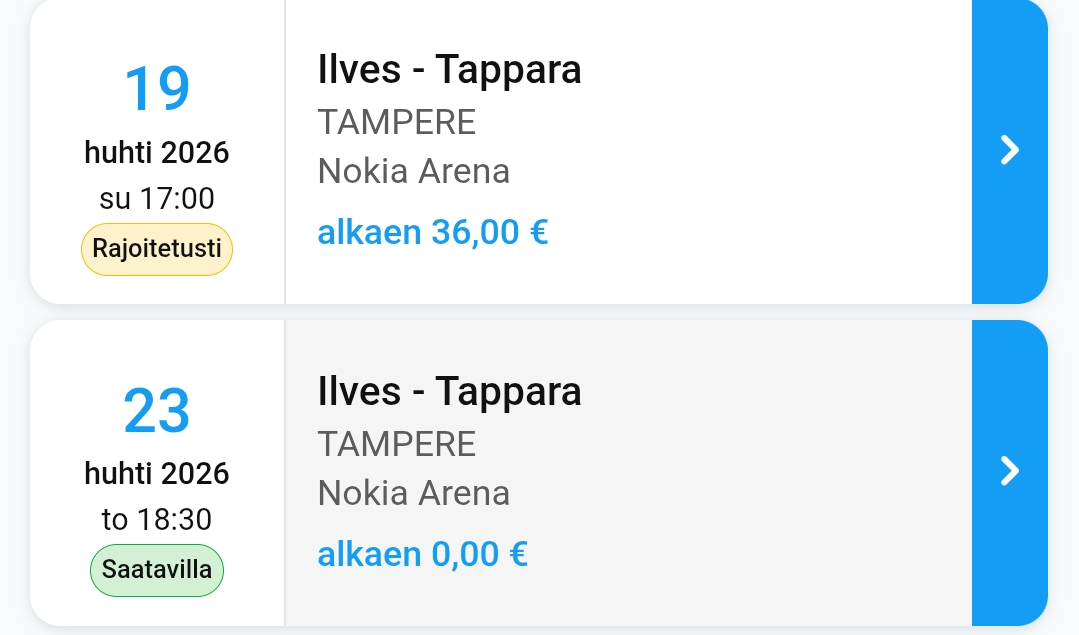Tap Nokia Arena in the 36,00 € event
Screen dimensions: 1079x635
click(413, 172)
